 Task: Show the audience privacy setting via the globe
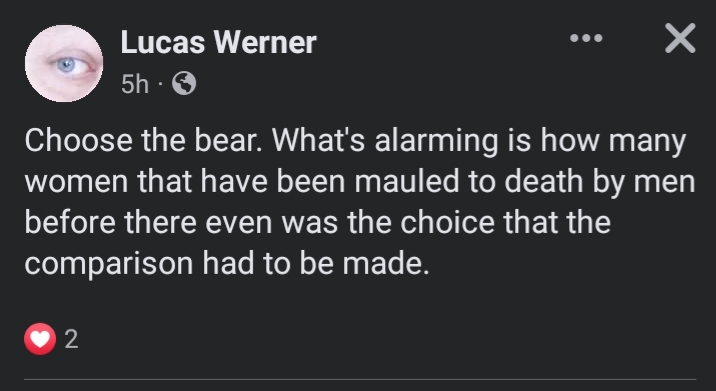[x=184, y=84]
